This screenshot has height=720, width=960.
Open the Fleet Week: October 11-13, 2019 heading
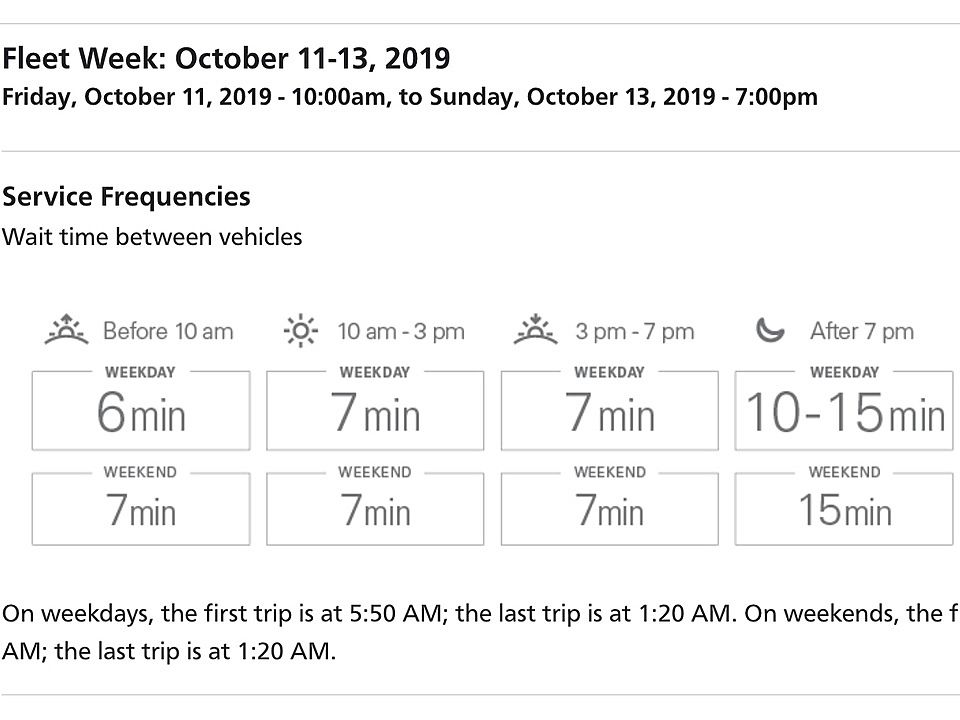click(226, 58)
